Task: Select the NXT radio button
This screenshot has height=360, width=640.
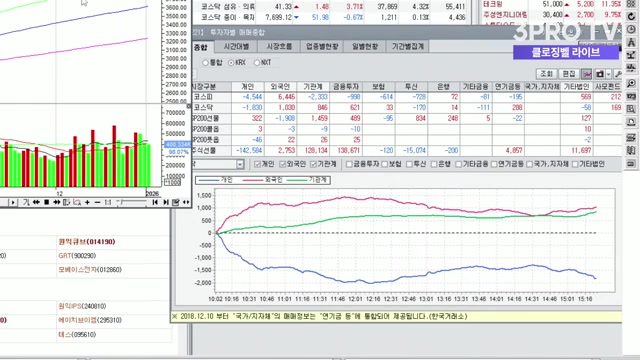Action: coord(257,63)
